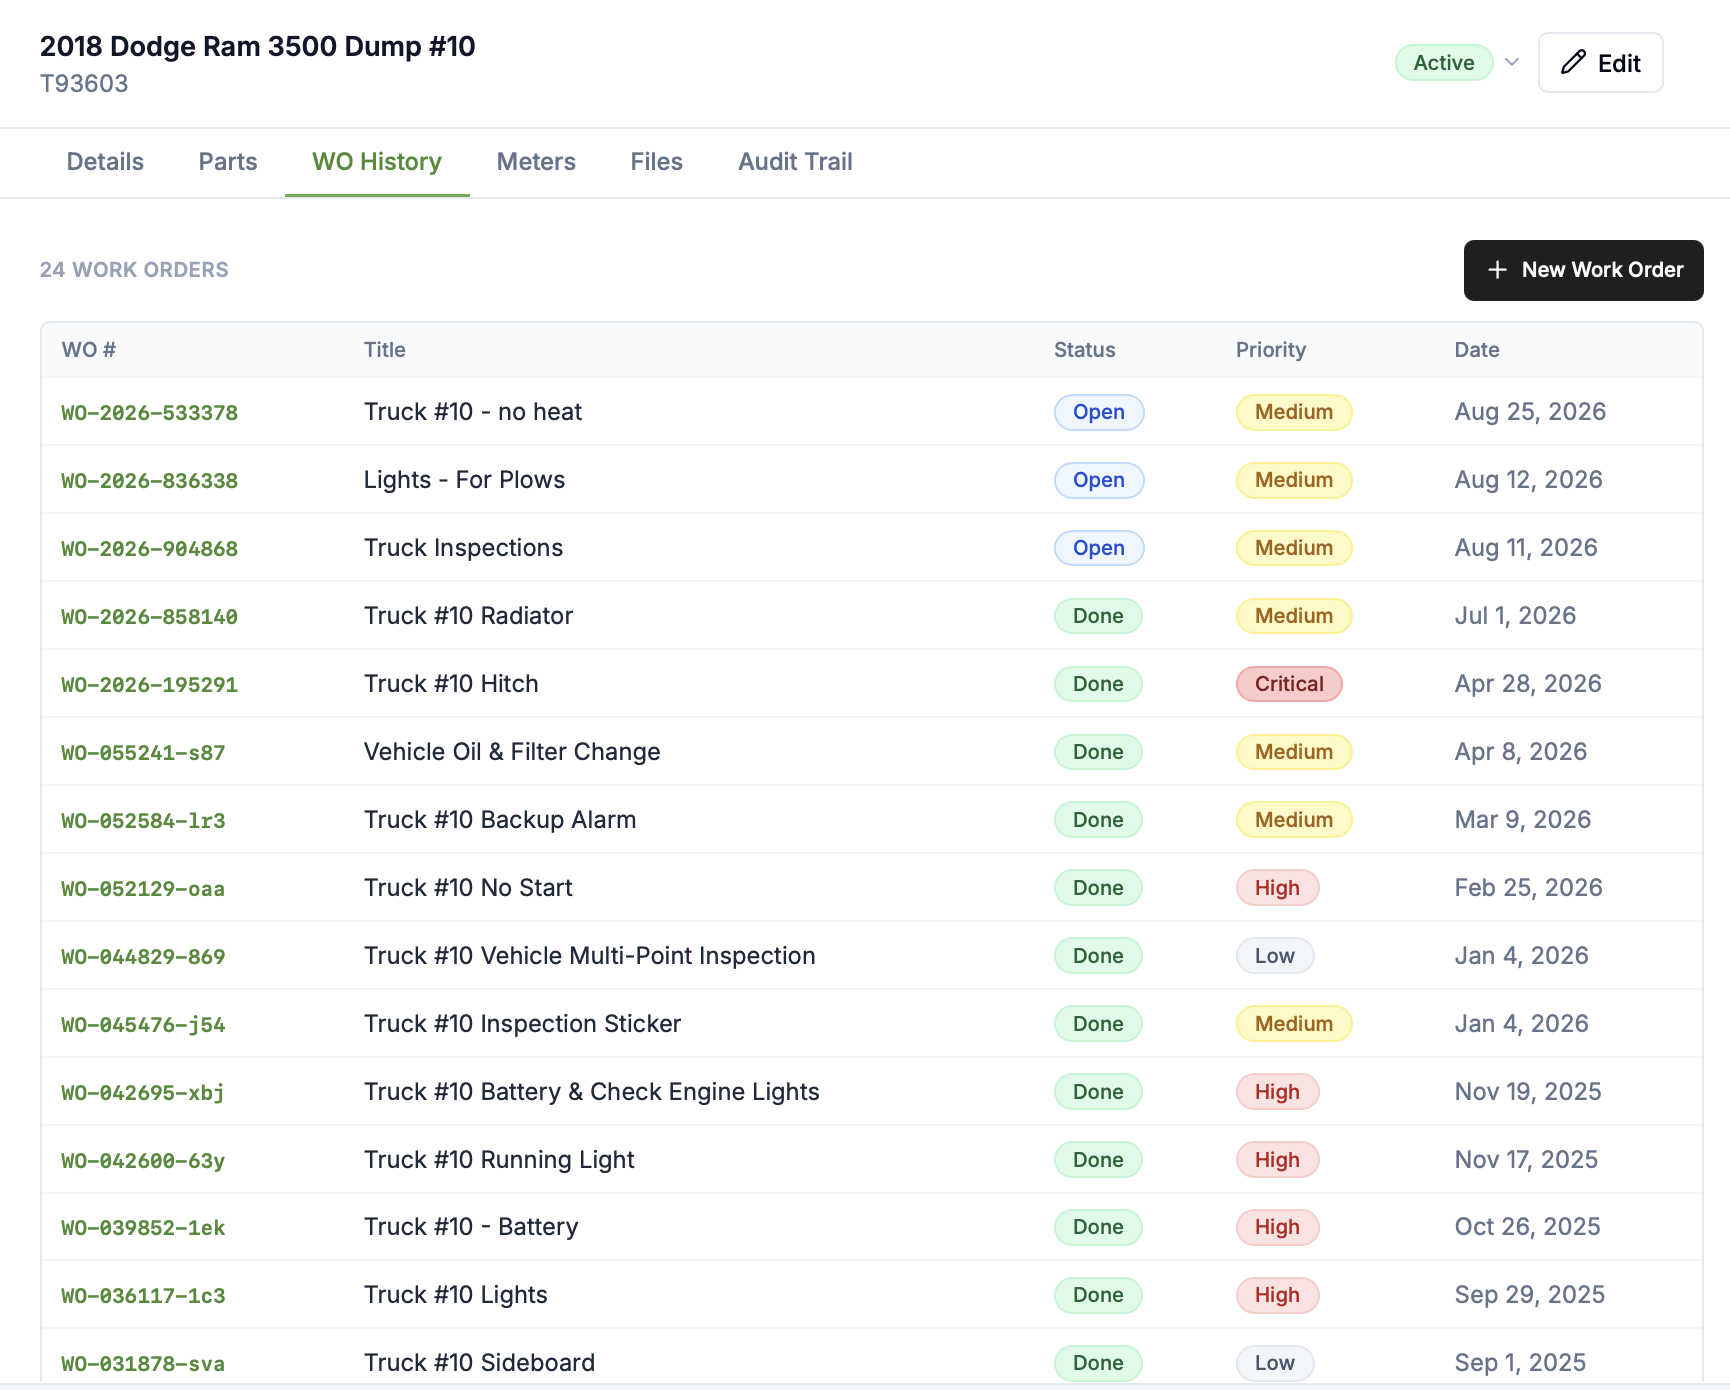Click Open status badge for Truck Inspections
1730x1390 pixels.
[1099, 548]
